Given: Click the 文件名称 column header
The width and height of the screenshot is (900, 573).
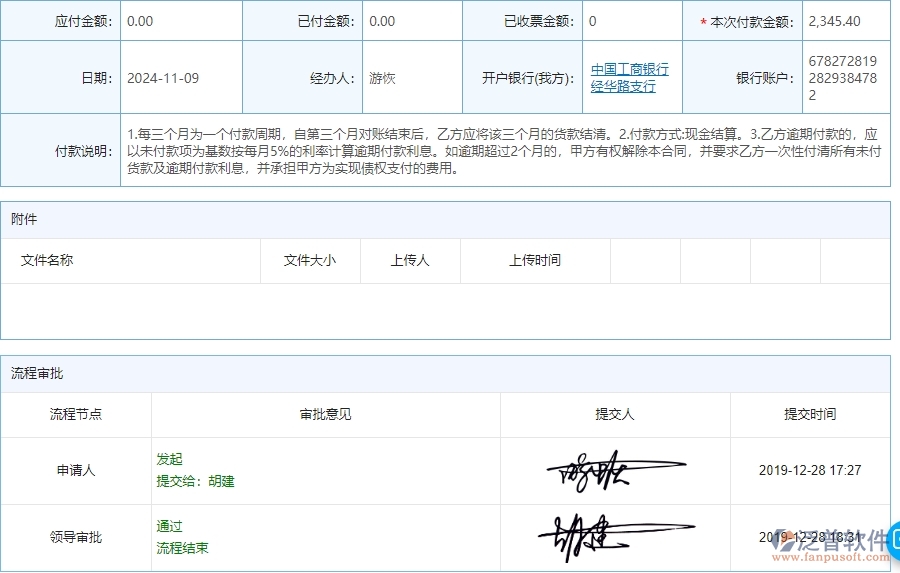Looking at the screenshot, I should [x=46, y=260].
